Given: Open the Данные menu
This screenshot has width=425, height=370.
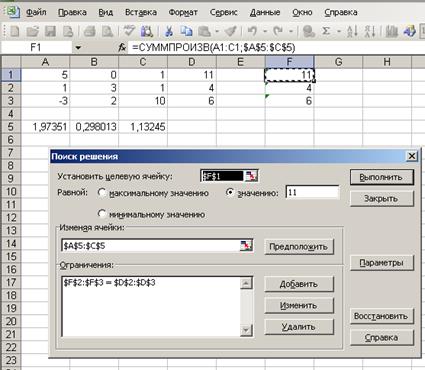Looking at the screenshot, I should pyautogui.click(x=265, y=12).
